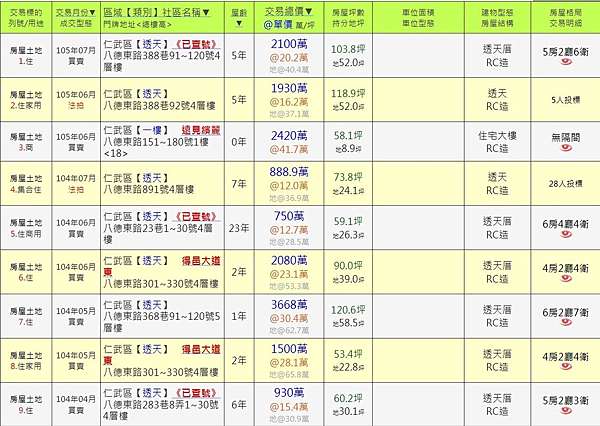Open red bracketed link in 388巷91~120號 row
Screen dimensions: 600x426
[197, 44]
